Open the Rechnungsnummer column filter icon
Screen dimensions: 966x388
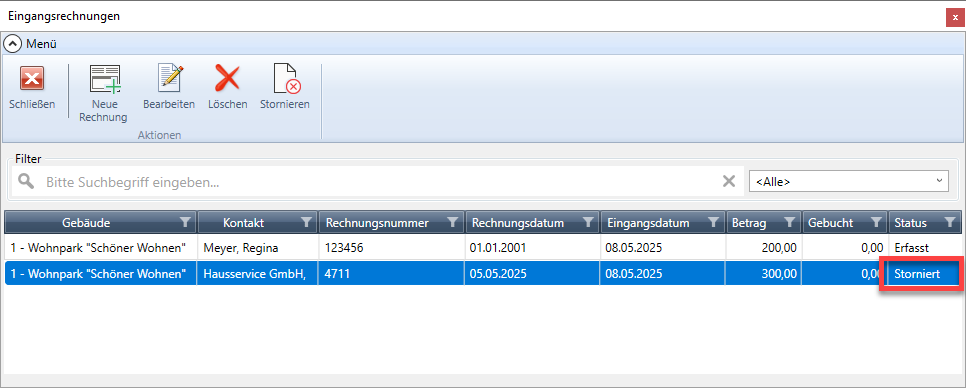pyautogui.click(x=452, y=222)
